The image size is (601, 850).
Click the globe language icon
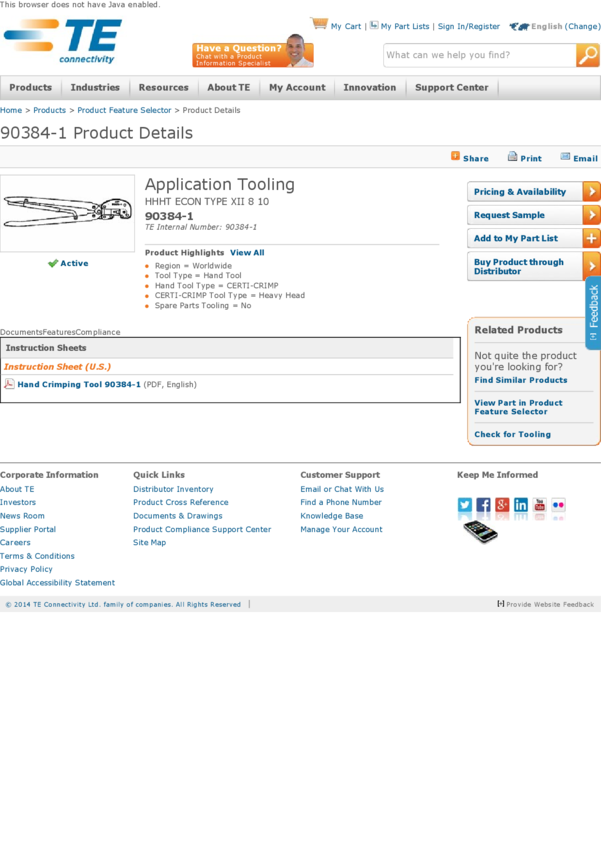tap(519, 26)
